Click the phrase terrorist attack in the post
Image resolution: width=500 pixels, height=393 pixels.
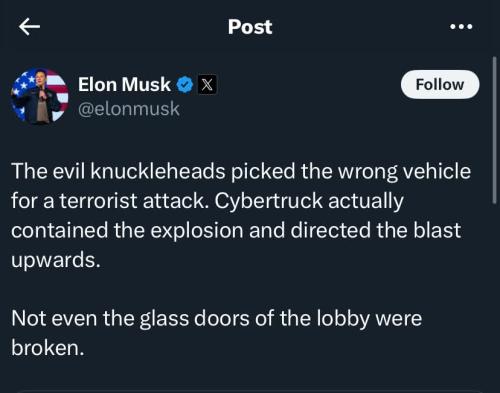coord(134,201)
